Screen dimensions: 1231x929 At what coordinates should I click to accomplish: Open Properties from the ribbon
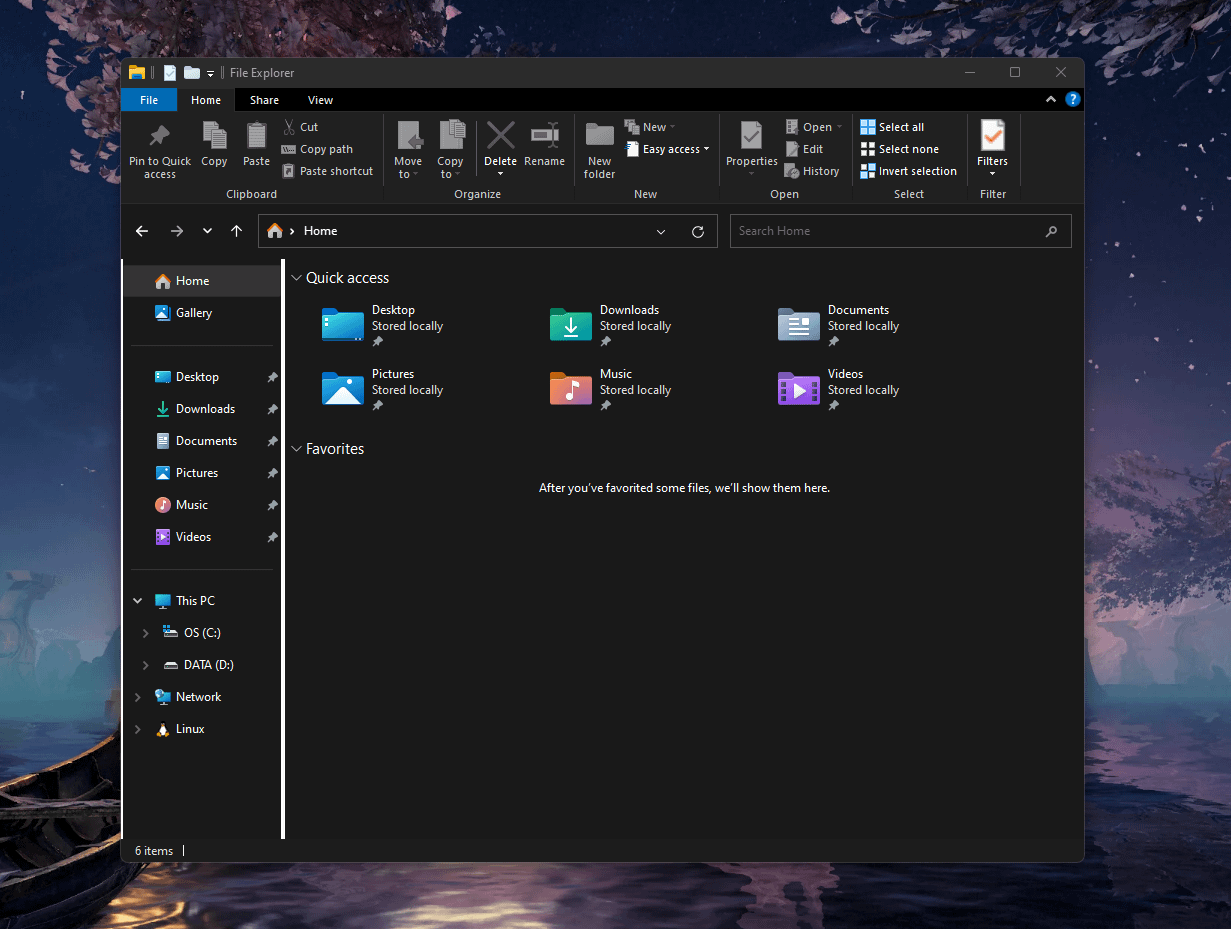(751, 136)
